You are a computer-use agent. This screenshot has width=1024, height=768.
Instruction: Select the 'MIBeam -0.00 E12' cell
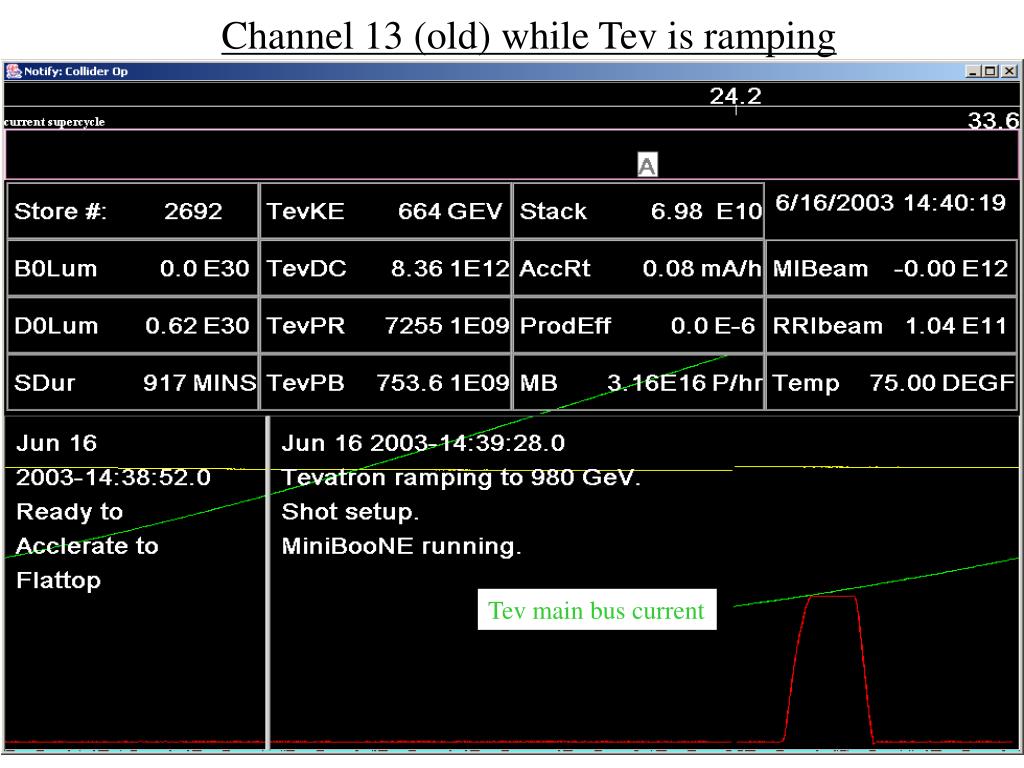891,268
